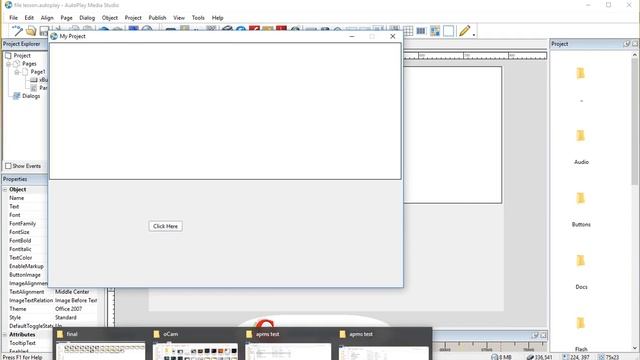Open the Flash folder in Project pane
This screenshot has width=640, height=360.
[581, 323]
